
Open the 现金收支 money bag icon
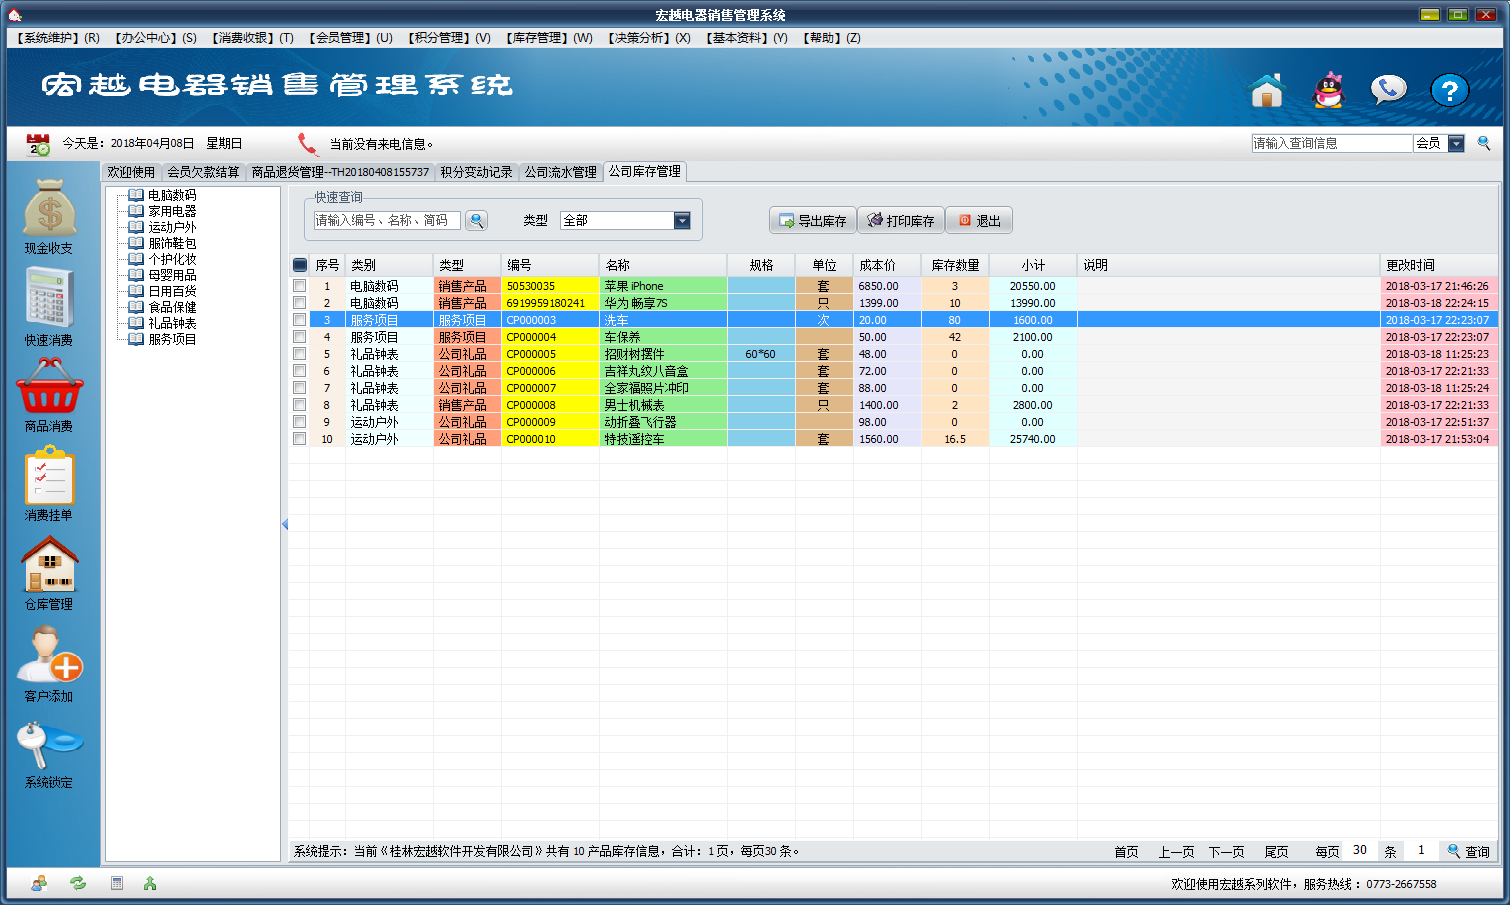(x=49, y=208)
